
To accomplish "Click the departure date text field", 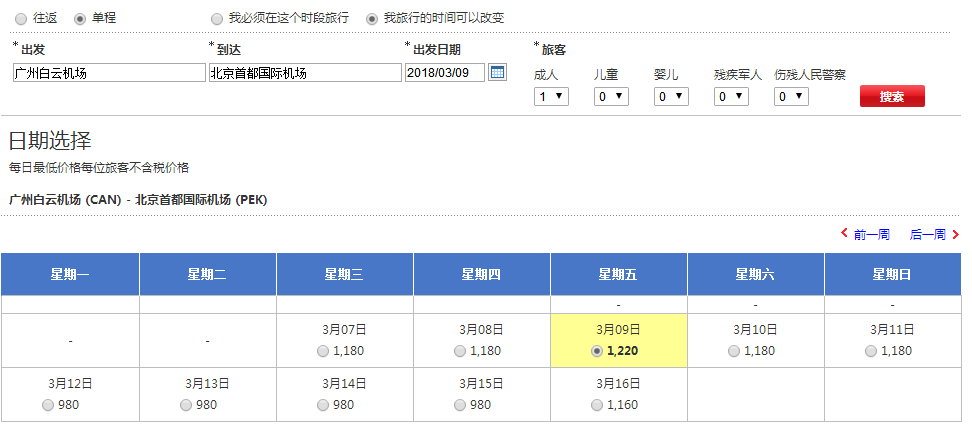I will pos(444,73).
